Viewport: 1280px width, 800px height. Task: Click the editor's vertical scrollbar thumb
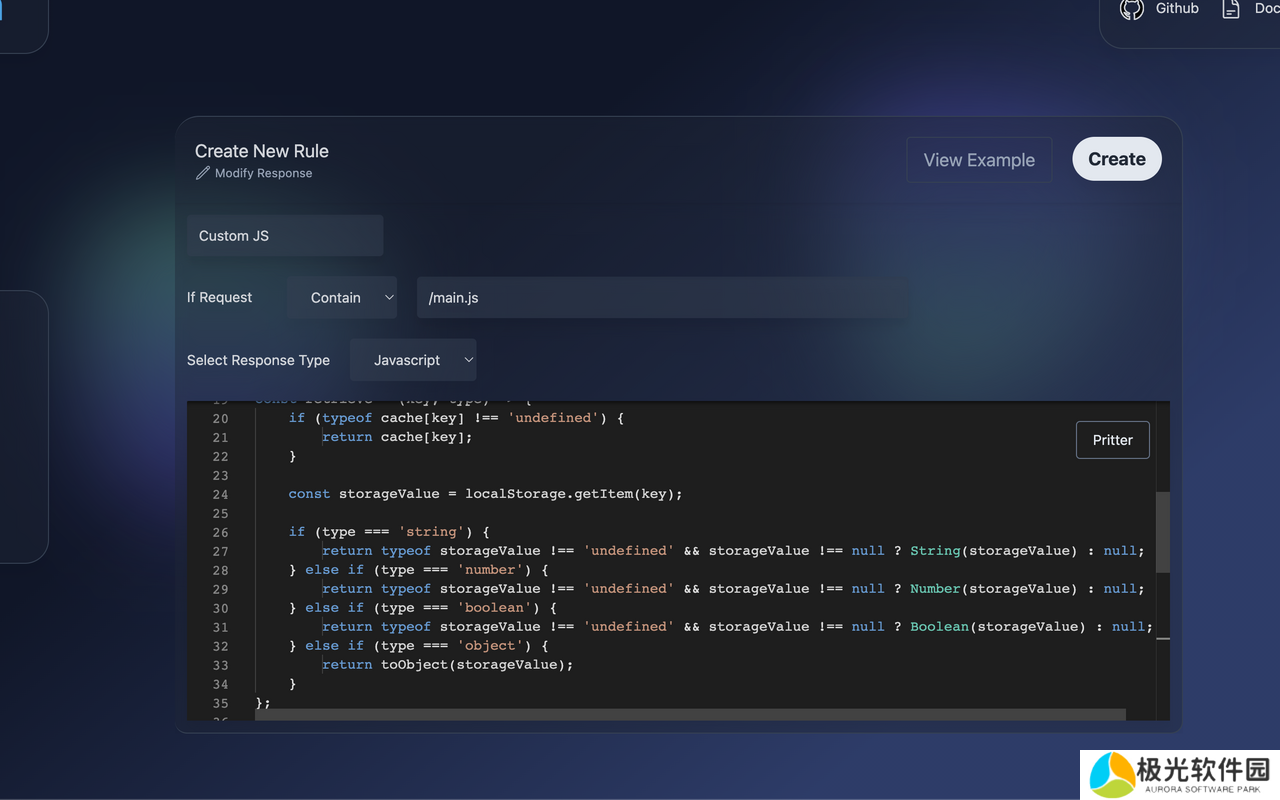coord(1162,532)
